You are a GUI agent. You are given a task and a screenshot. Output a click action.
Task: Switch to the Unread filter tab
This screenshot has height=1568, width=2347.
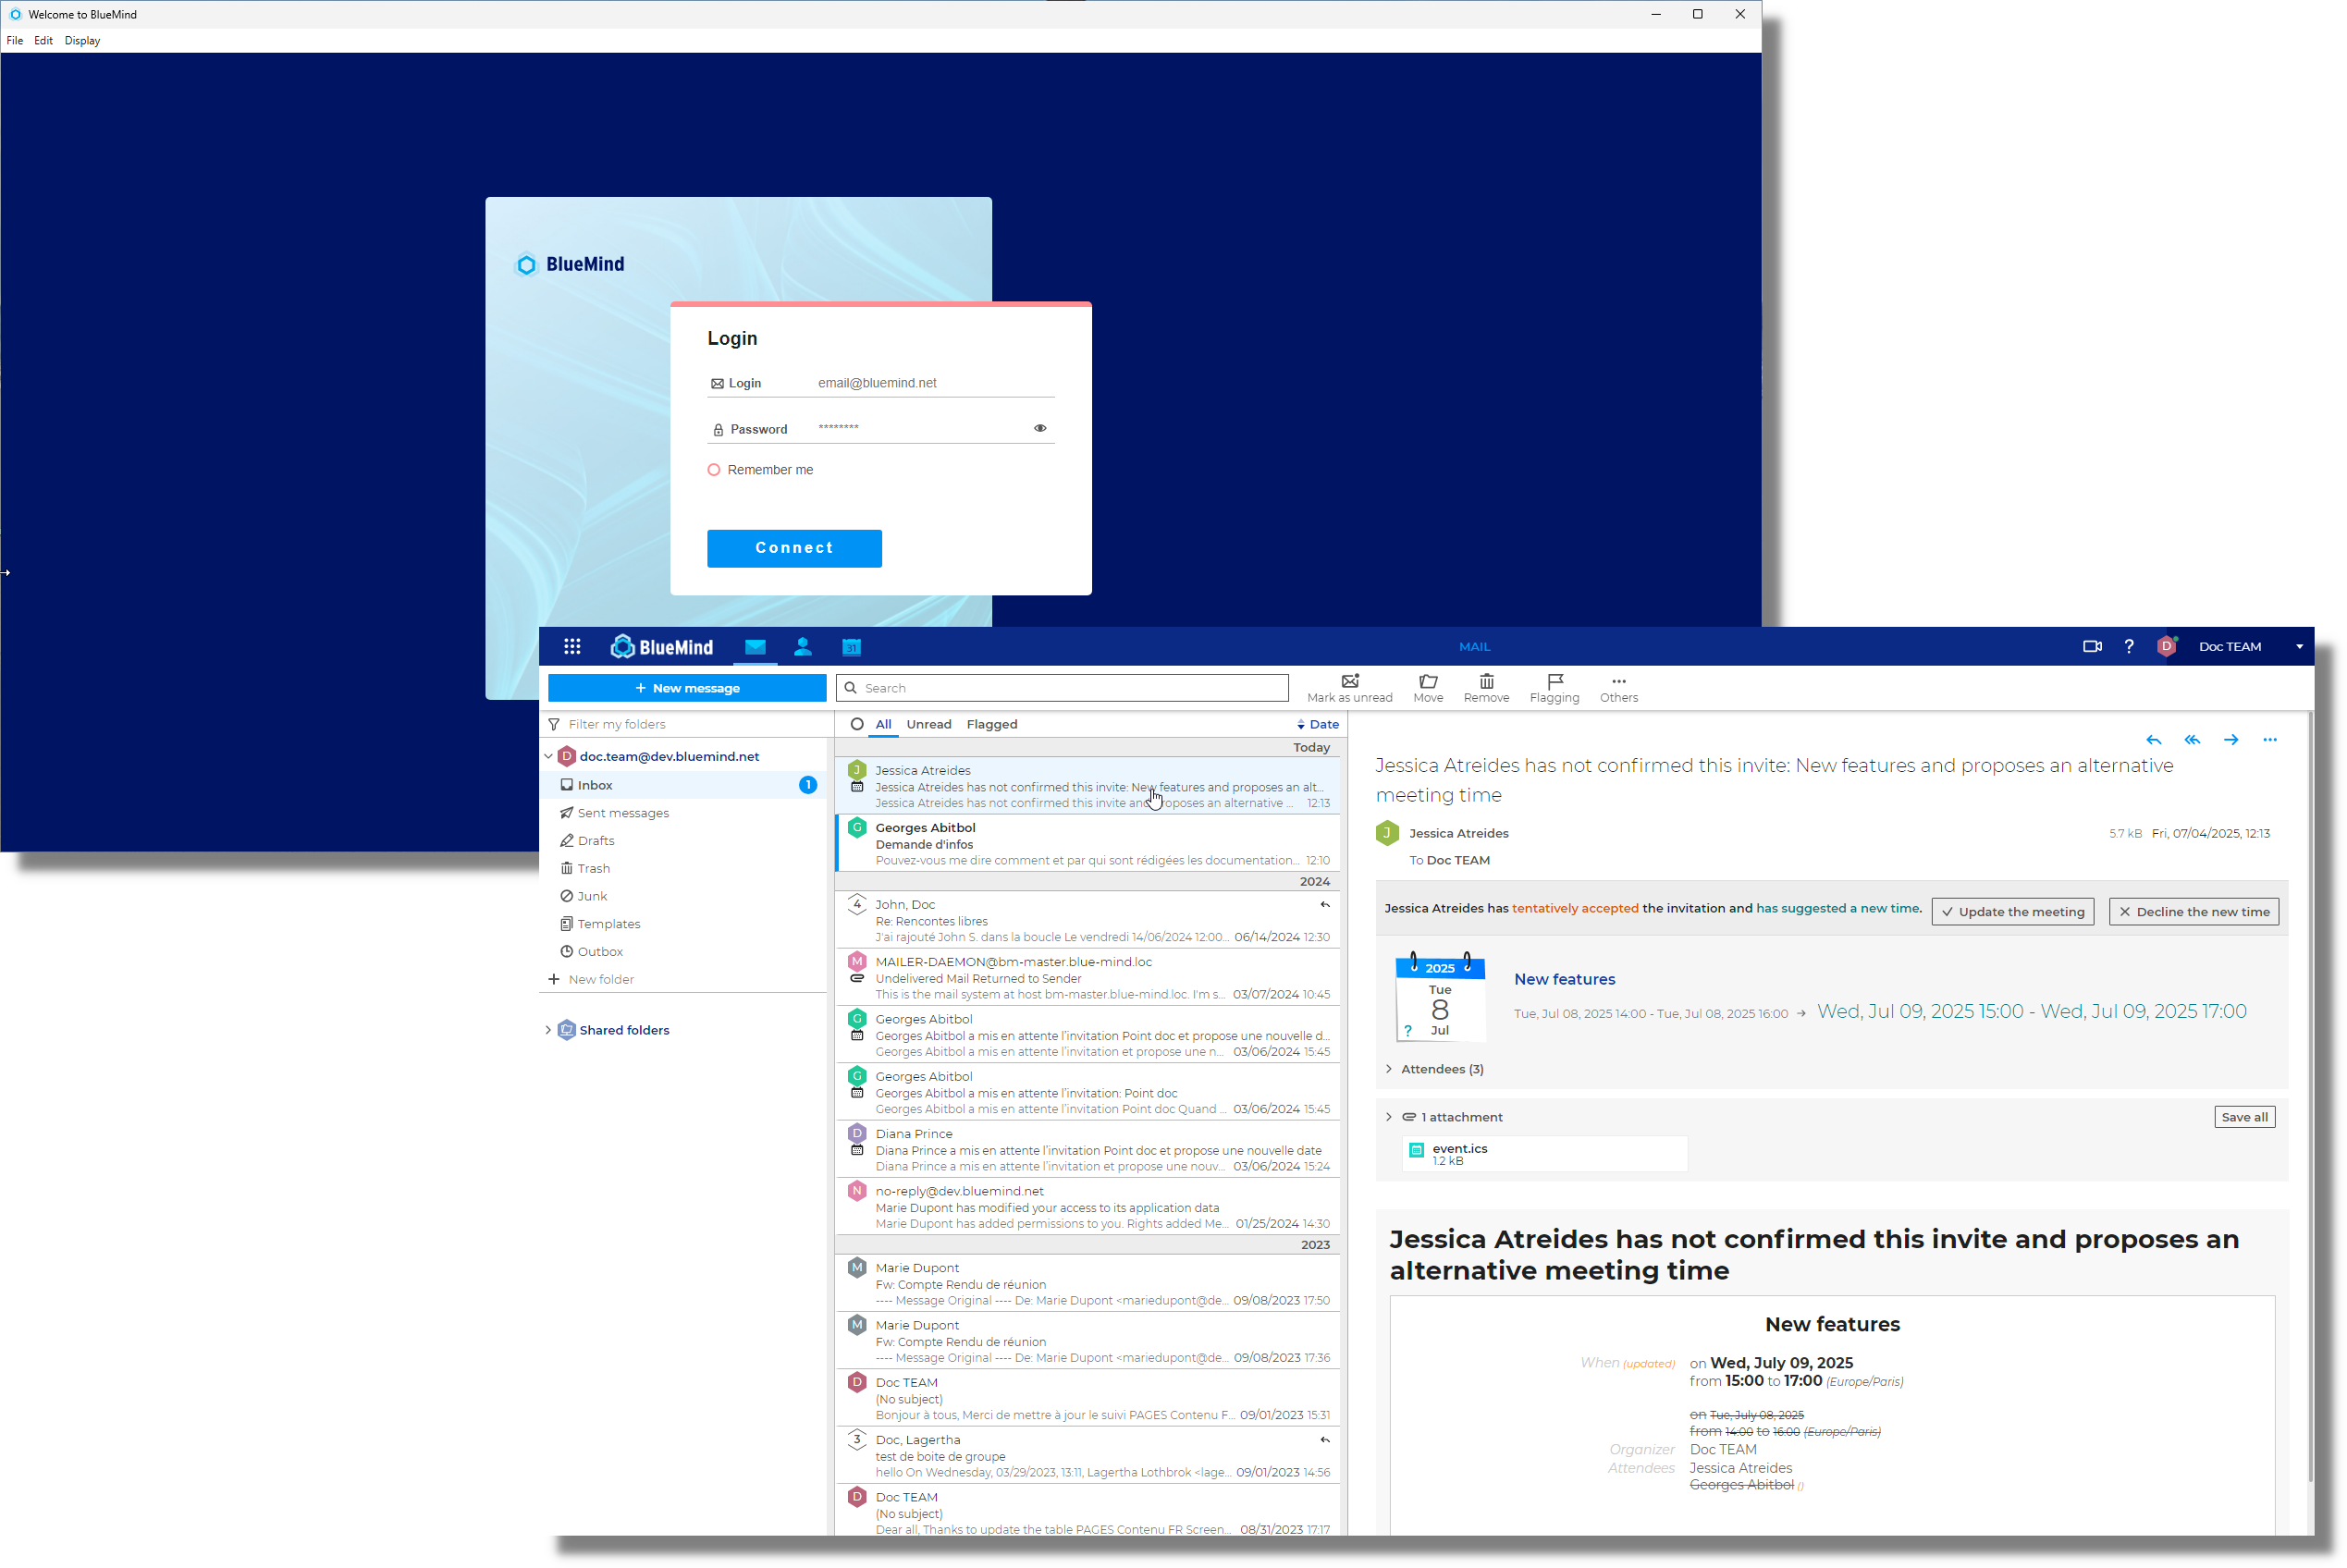click(928, 724)
